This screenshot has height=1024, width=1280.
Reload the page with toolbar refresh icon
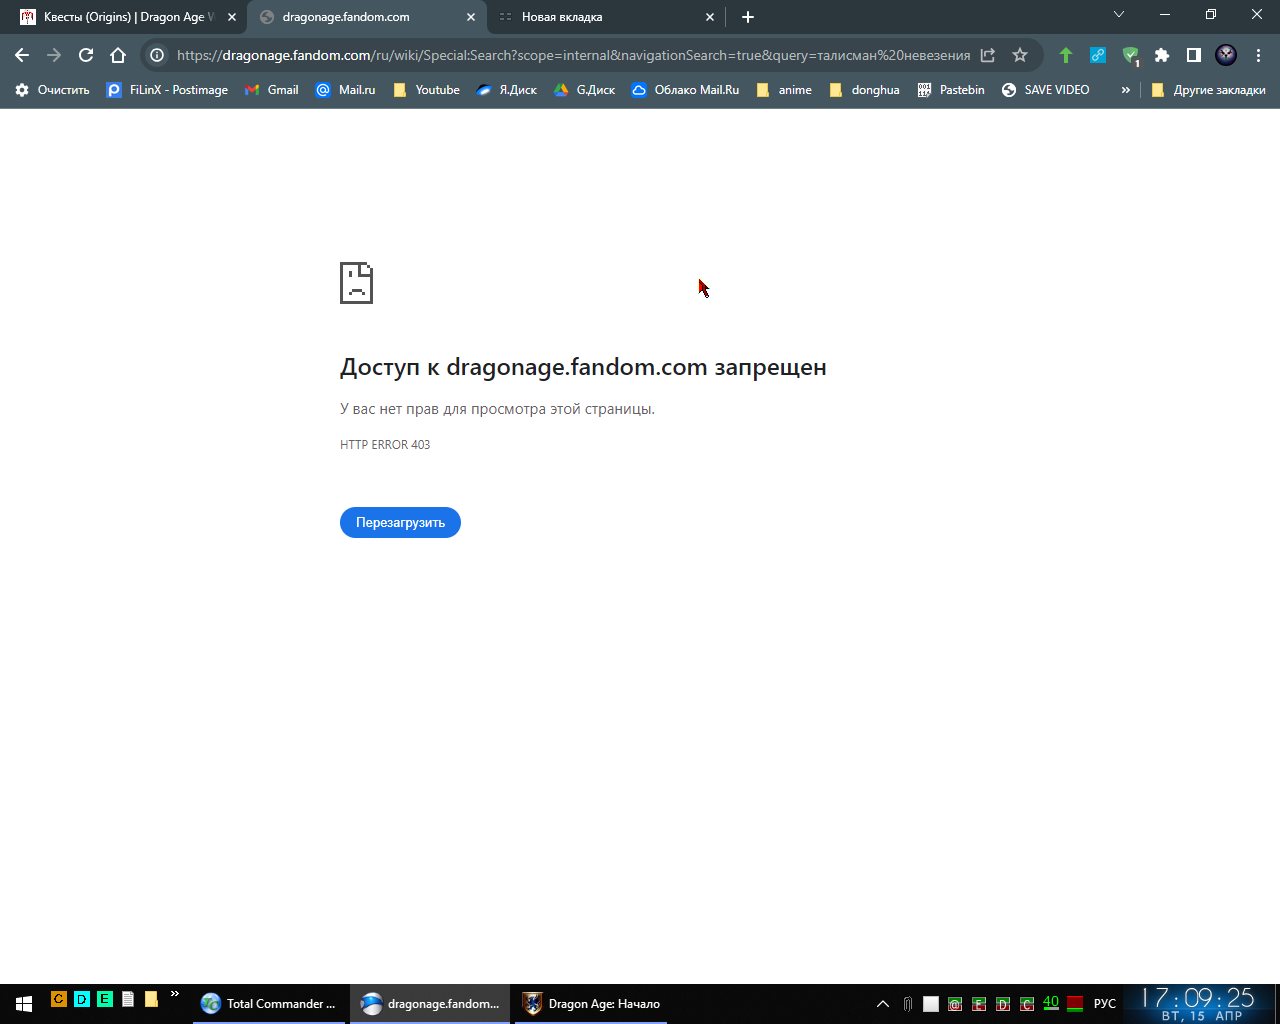(x=86, y=55)
